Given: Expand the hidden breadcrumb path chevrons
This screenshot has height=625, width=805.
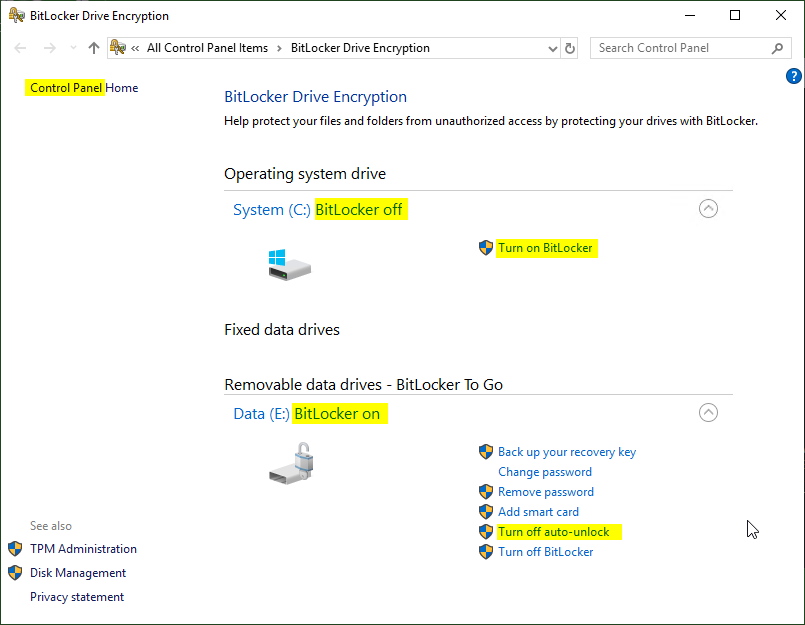Looking at the screenshot, I should point(135,48).
